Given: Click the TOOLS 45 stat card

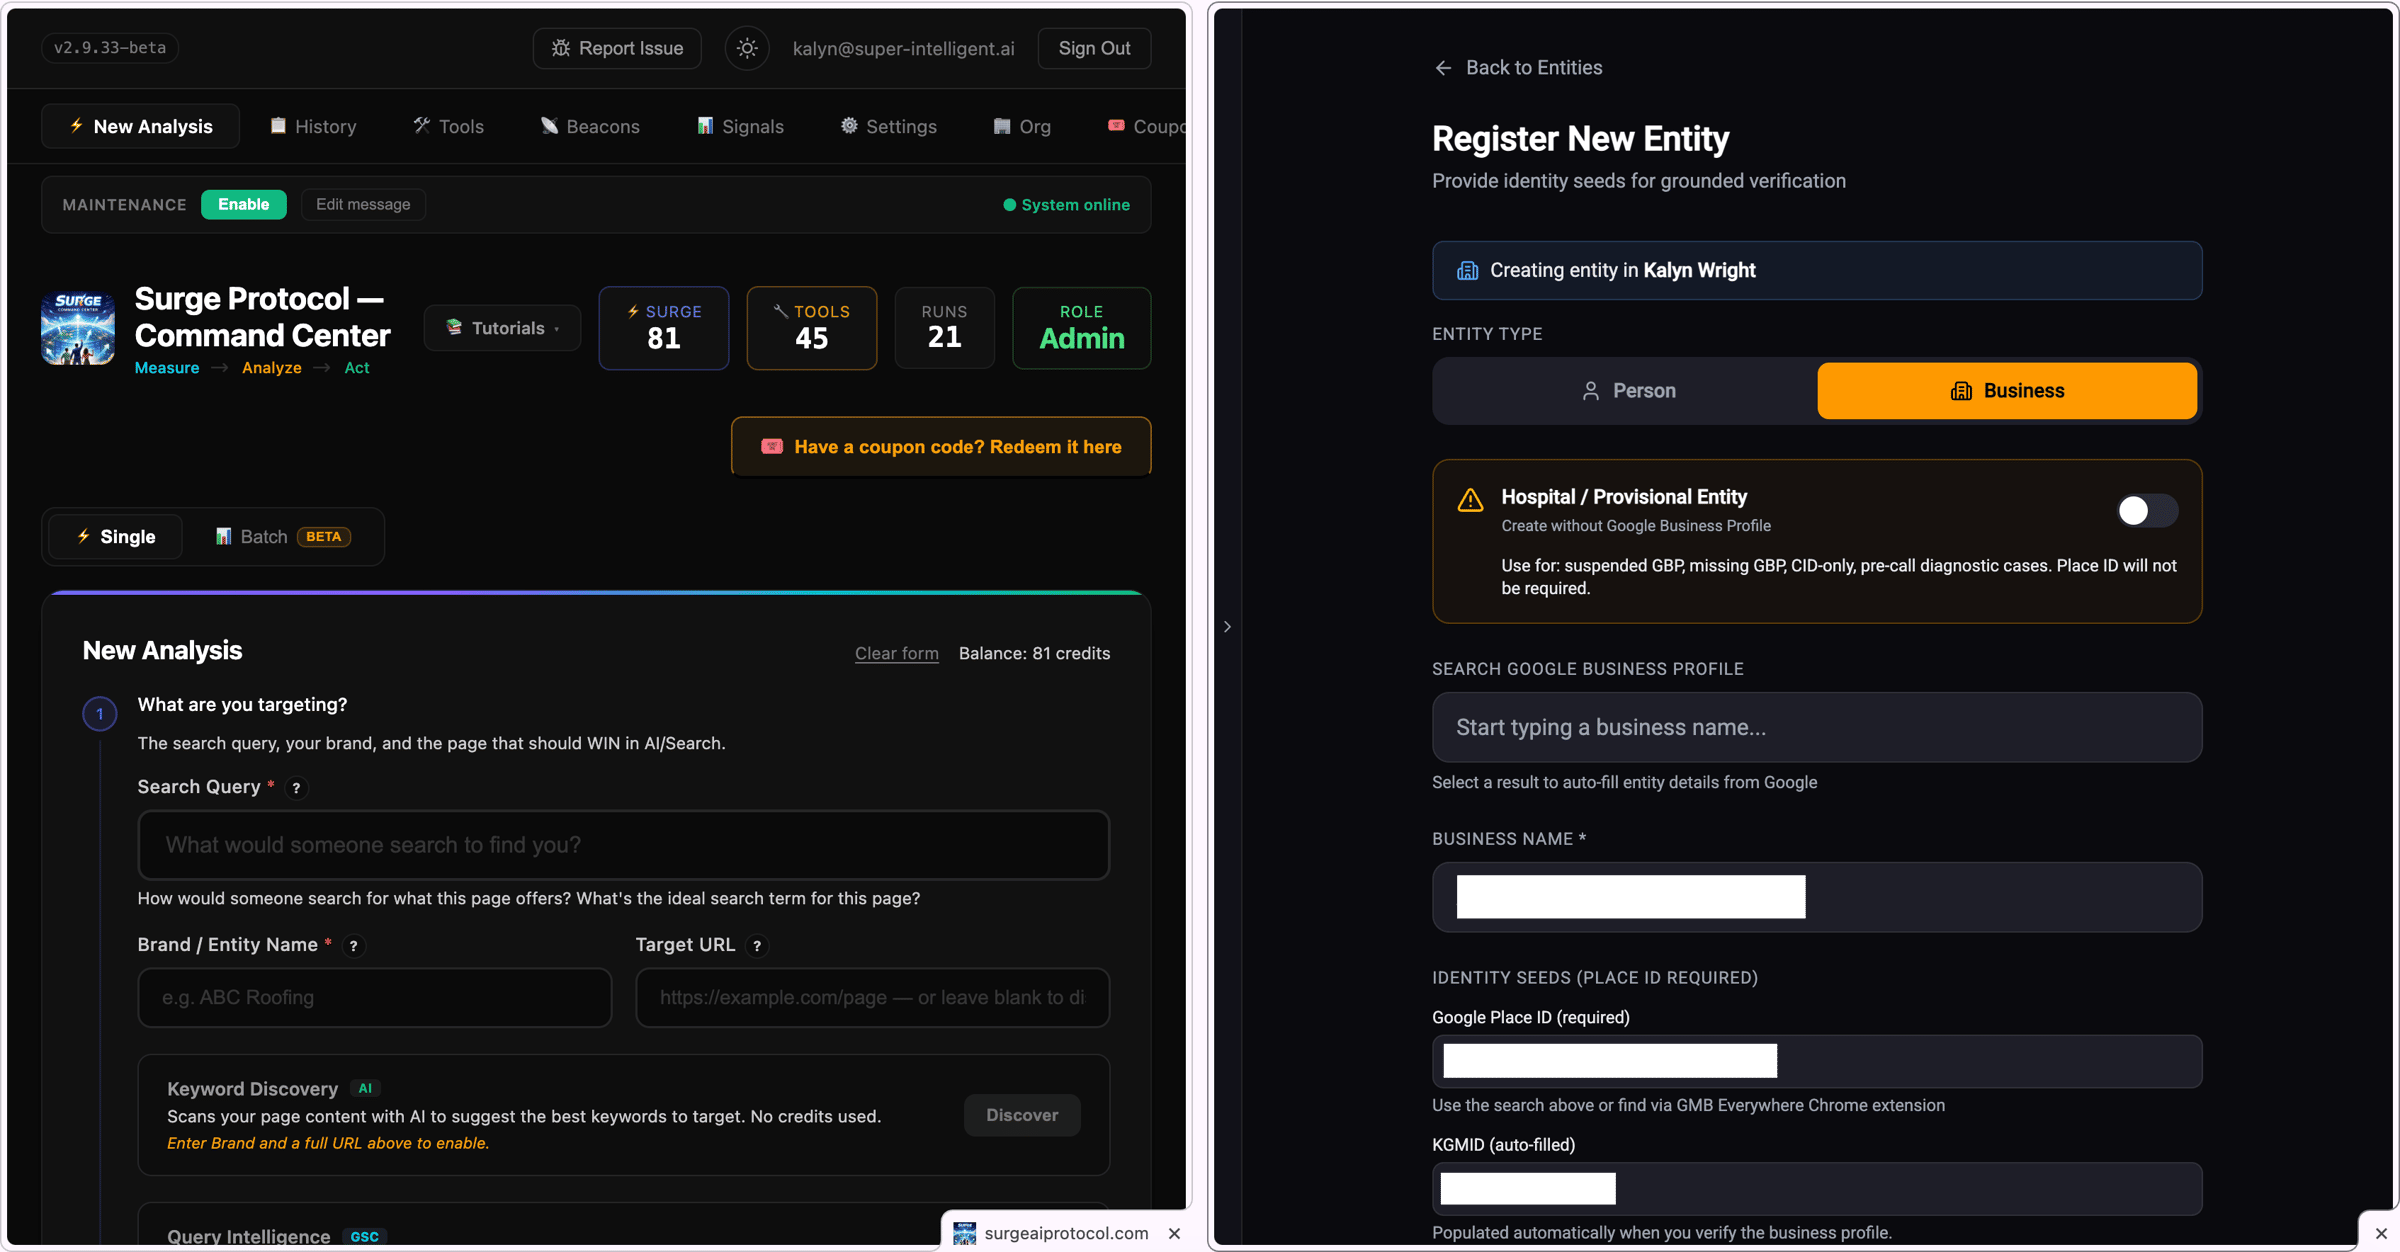Looking at the screenshot, I should [811, 328].
